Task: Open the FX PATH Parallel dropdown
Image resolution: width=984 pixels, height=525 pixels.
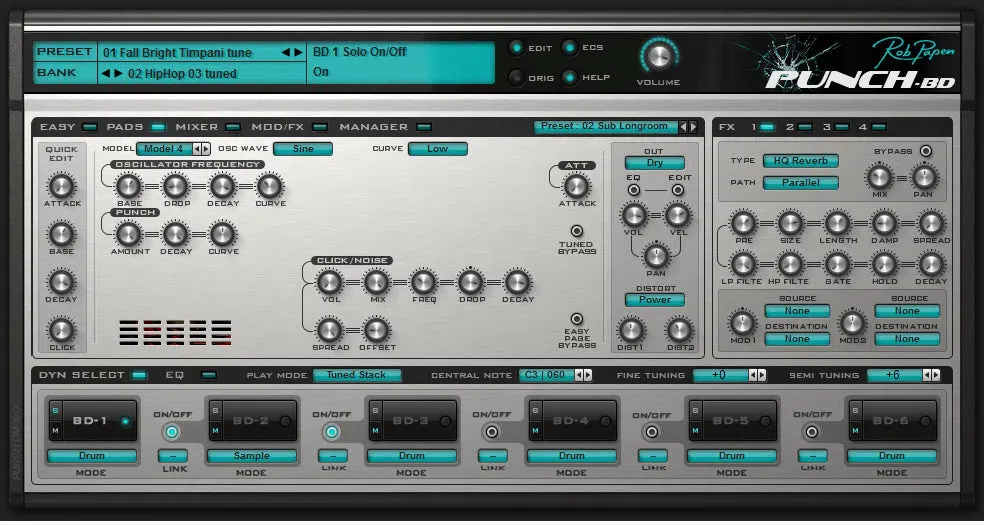Action: 801,183
